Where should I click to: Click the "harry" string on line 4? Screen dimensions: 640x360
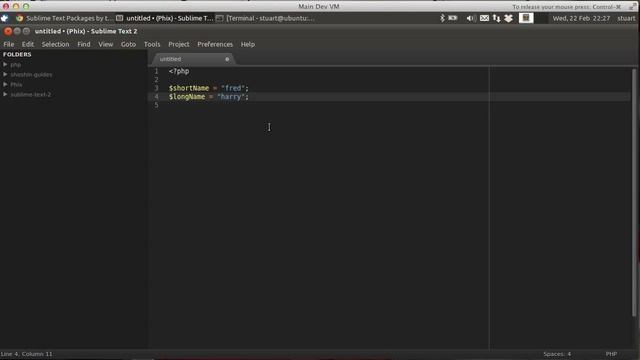point(231,97)
